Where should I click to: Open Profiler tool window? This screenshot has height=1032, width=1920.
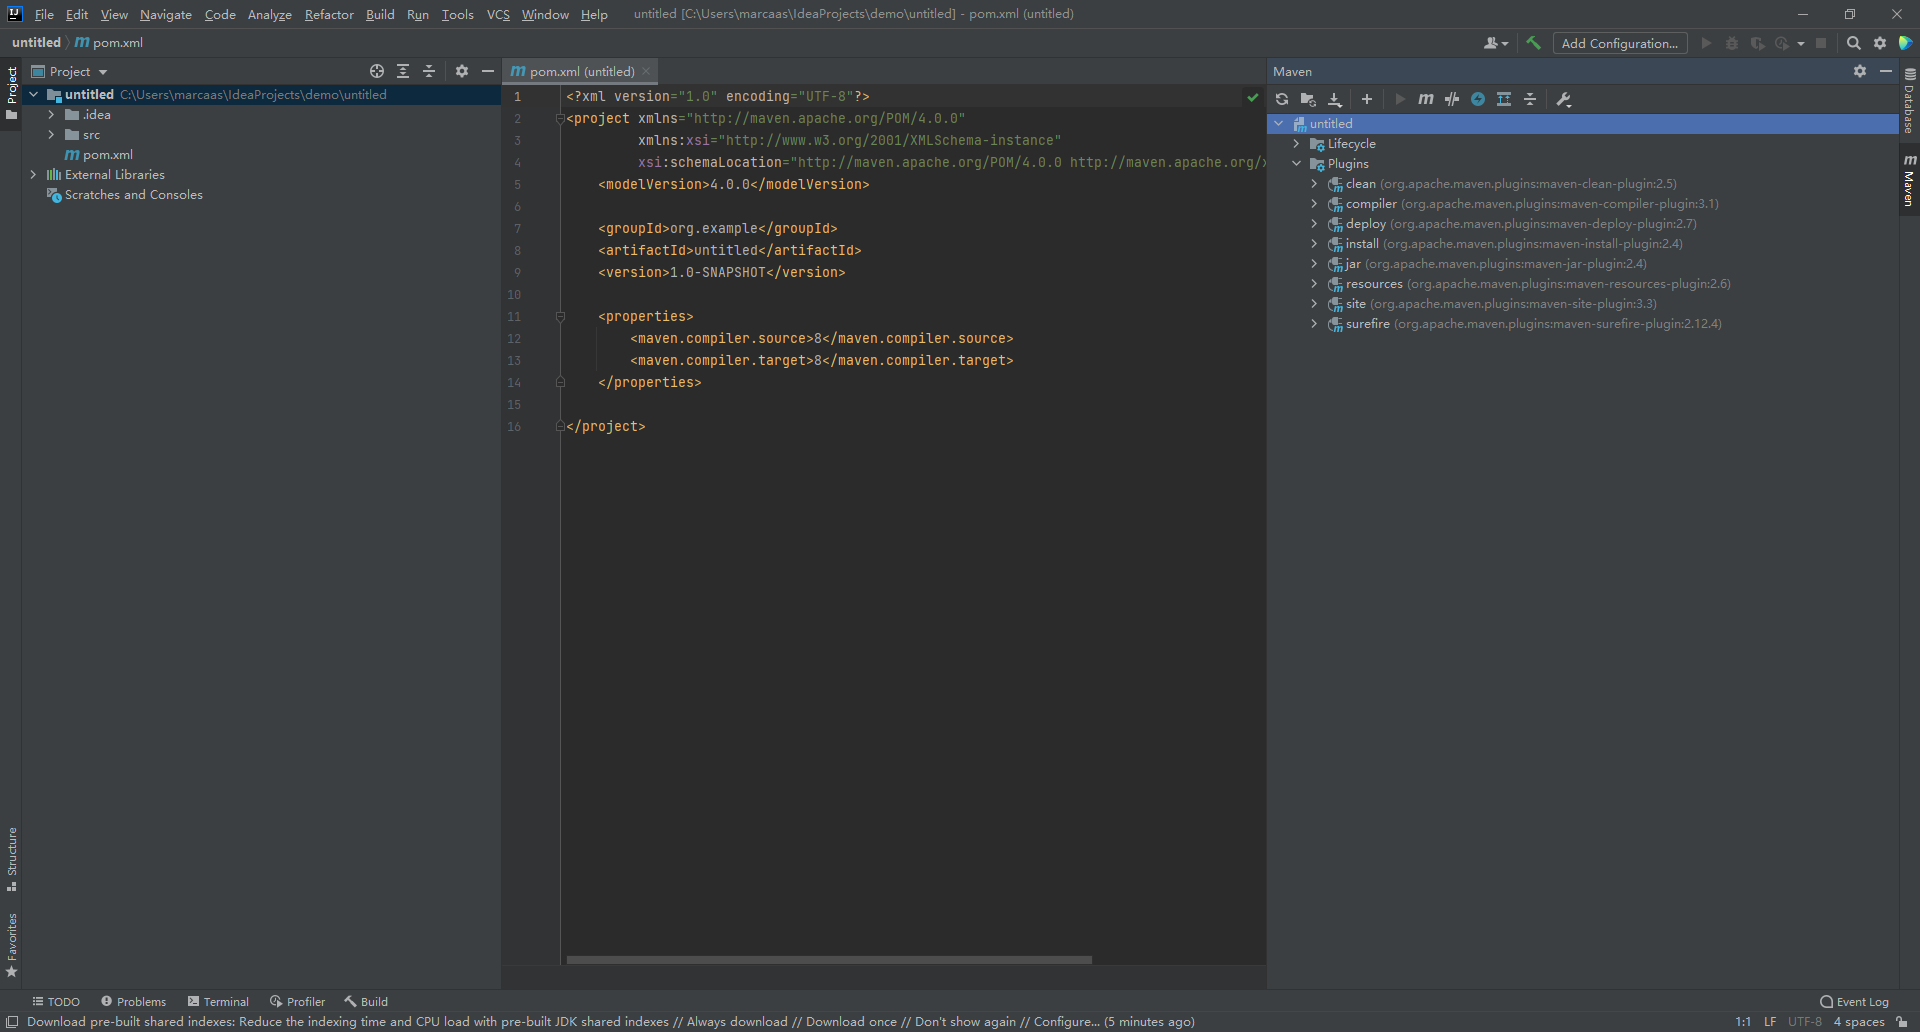pos(297,1001)
